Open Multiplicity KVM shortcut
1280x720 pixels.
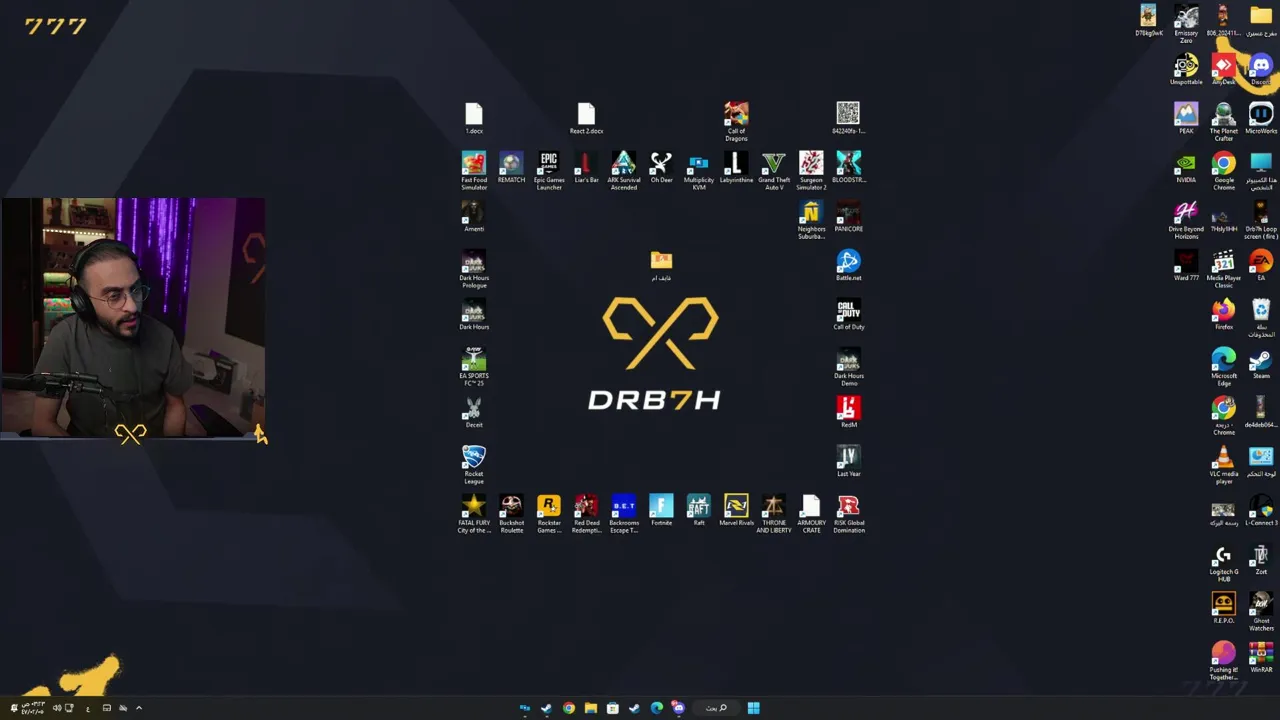[699, 170]
